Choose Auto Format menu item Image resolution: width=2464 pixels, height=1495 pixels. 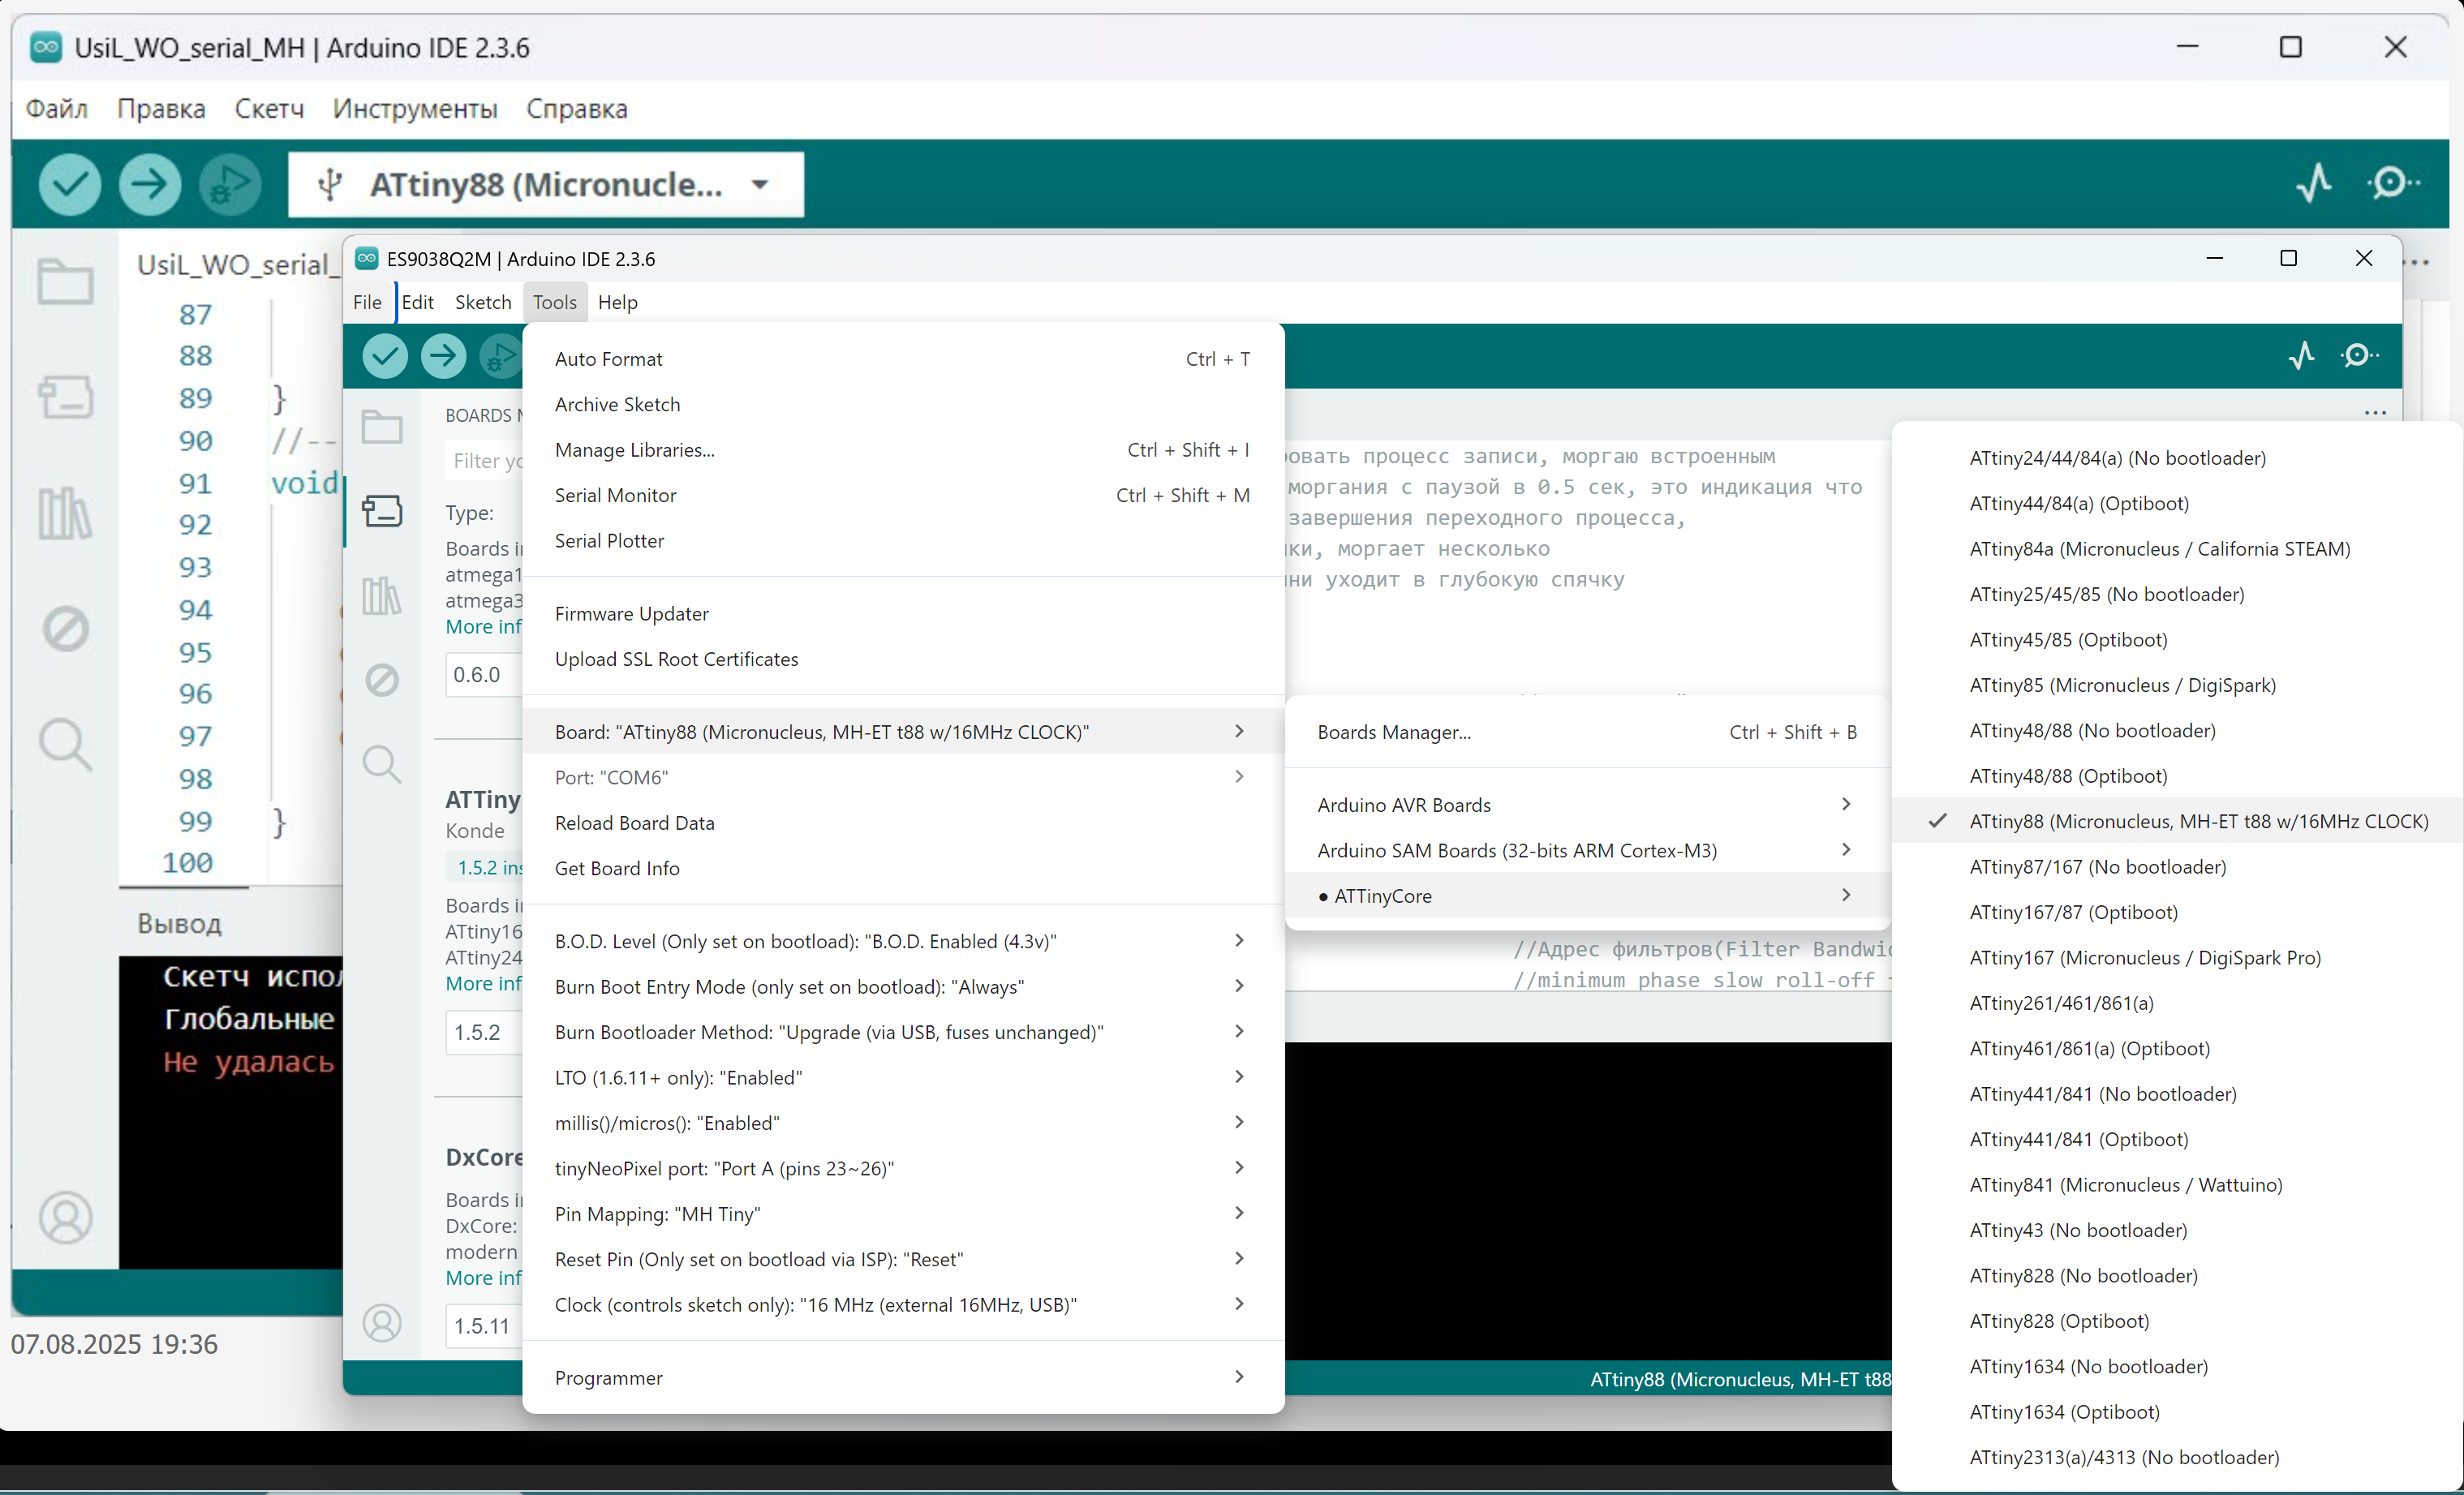click(x=903, y=359)
